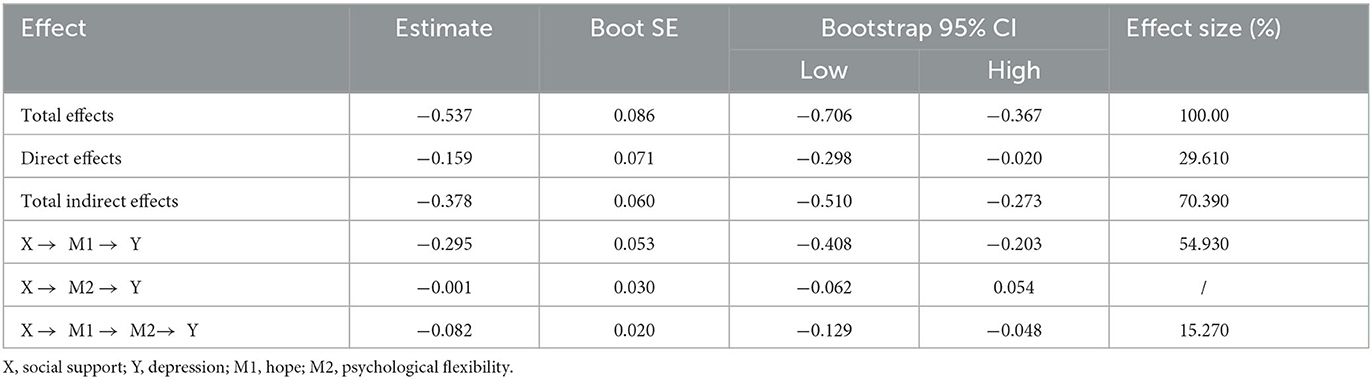Select the direct effects value −0.159
Screen dimensions: 1372x379
click(445, 159)
